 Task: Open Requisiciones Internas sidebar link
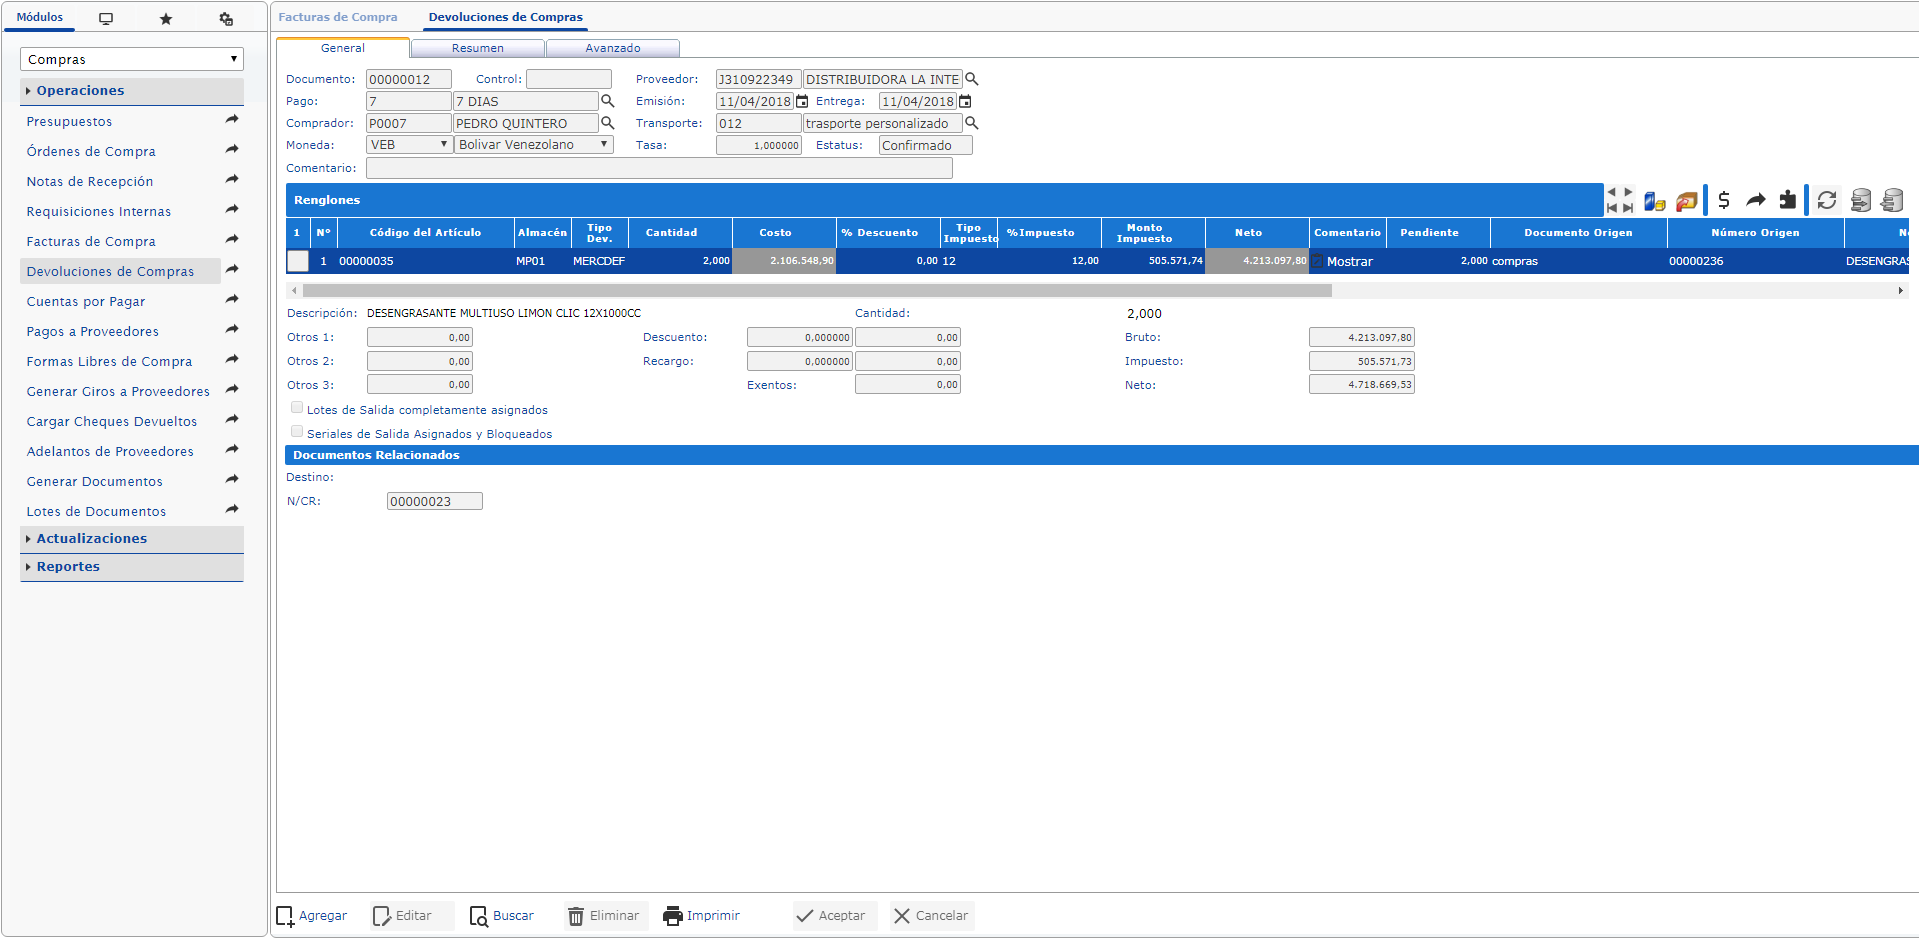[x=99, y=211]
